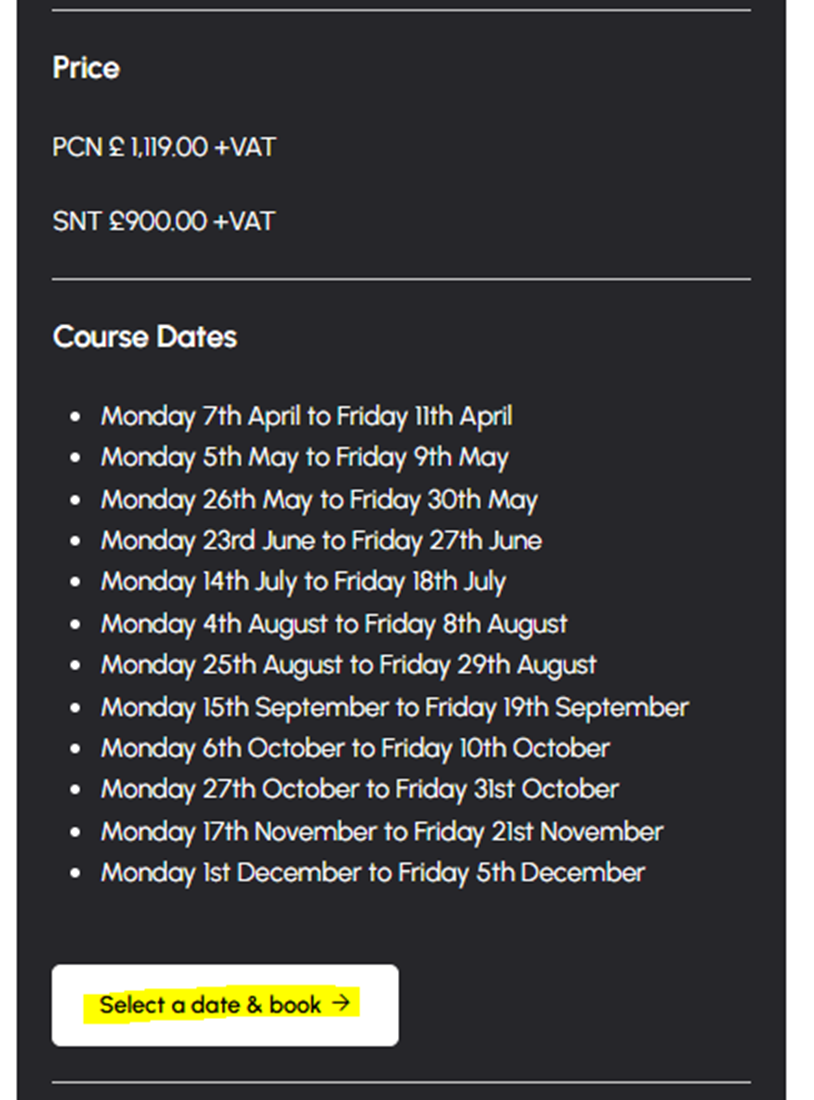Viewport: 814px width, 1100px height.
Task: Pick the Monday 27th October course date
Action: 360,789
